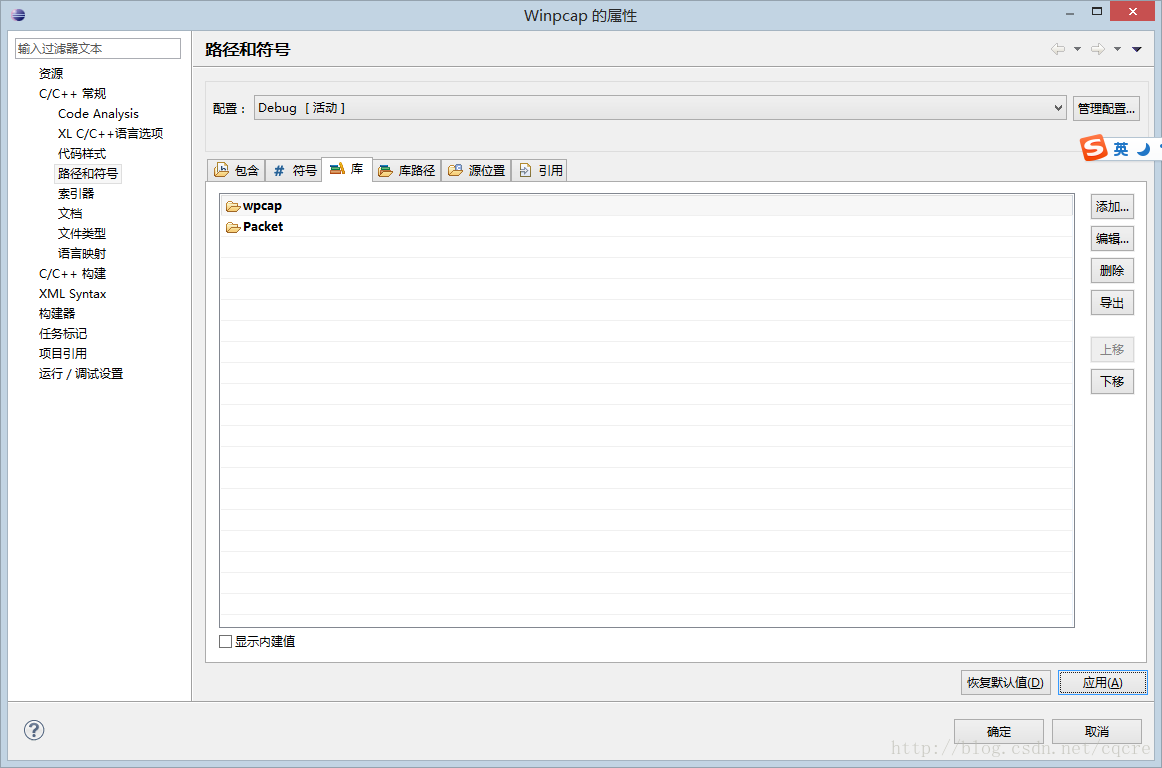Click the Eclipse icon in title bar
Viewport: 1162px width, 768px height.
(x=19, y=14)
